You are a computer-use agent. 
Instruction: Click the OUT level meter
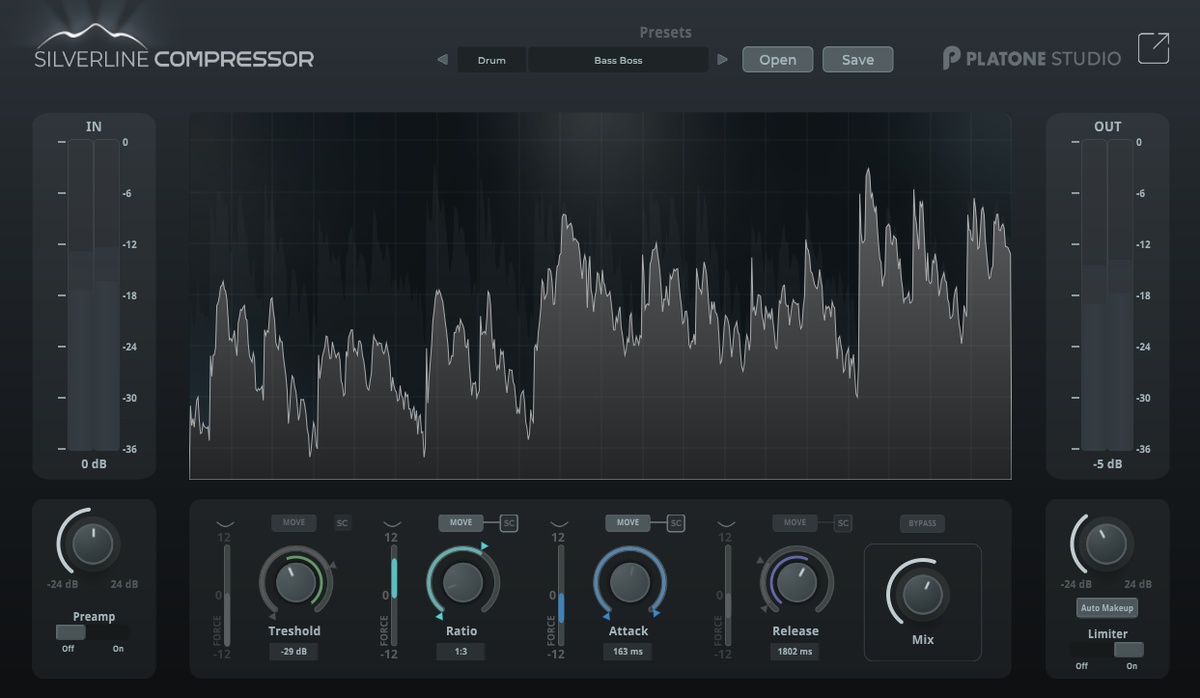pyautogui.click(x=1107, y=295)
